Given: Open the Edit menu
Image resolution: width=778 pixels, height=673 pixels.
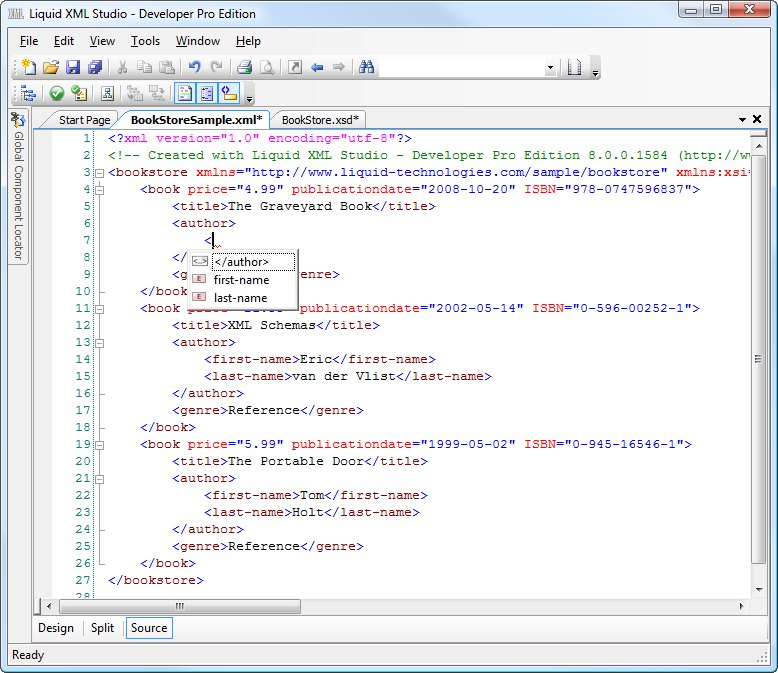Looking at the screenshot, I should coord(64,41).
